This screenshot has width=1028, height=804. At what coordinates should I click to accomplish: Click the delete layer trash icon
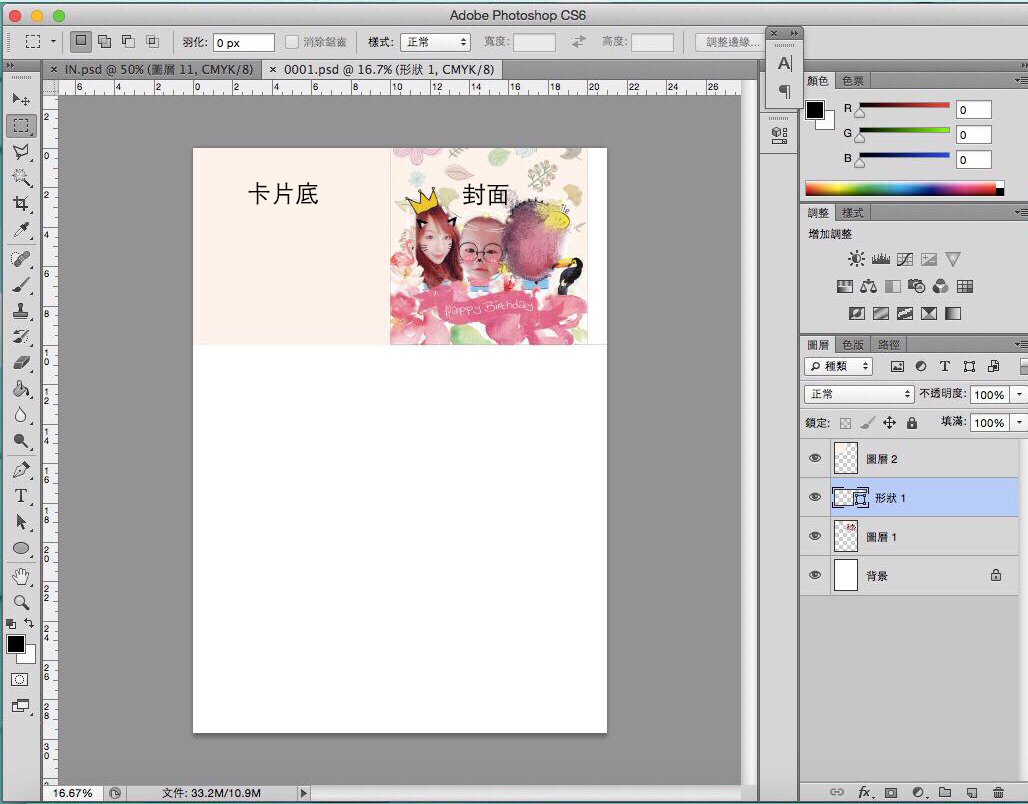[997, 792]
